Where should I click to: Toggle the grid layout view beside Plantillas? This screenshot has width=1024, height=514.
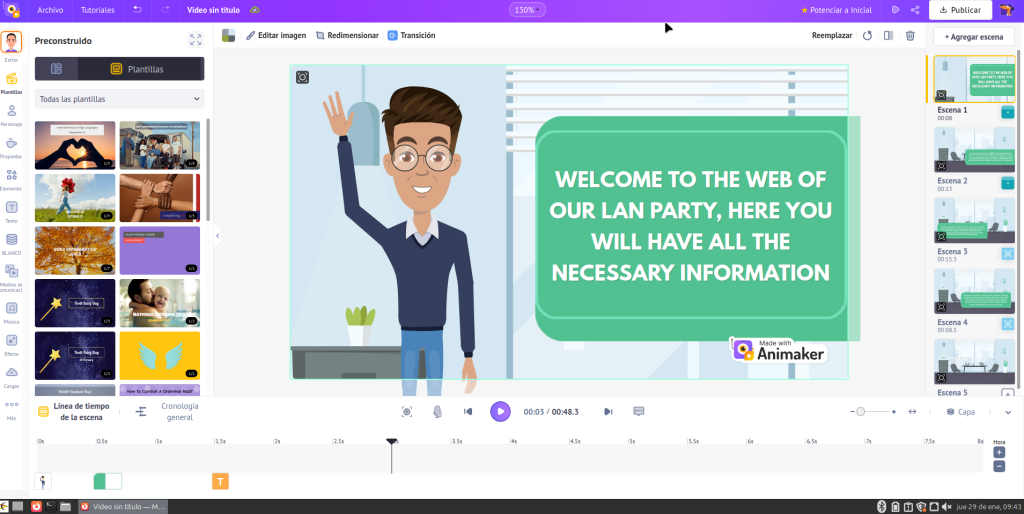57,69
